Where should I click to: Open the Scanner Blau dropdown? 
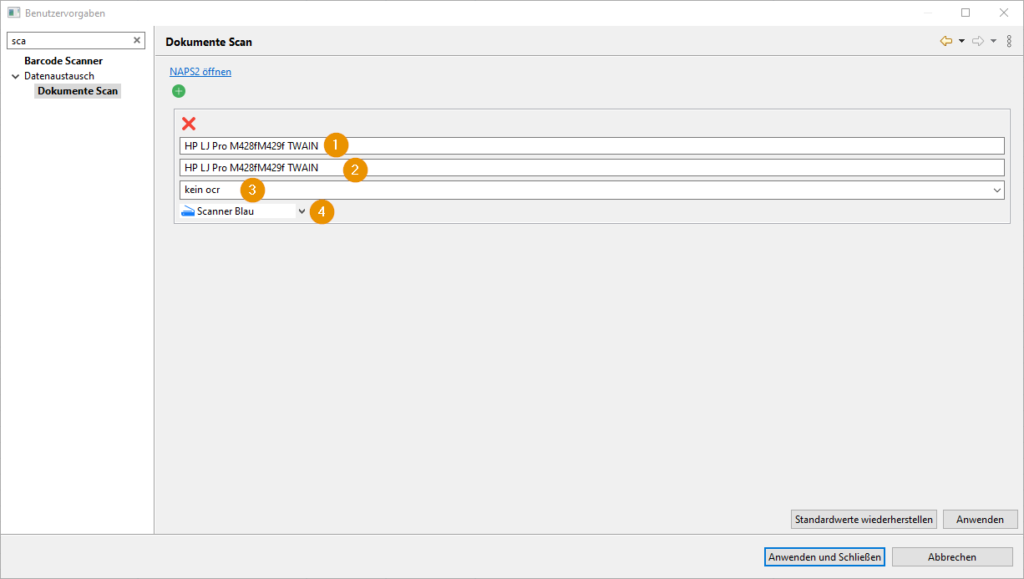(302, 211)
